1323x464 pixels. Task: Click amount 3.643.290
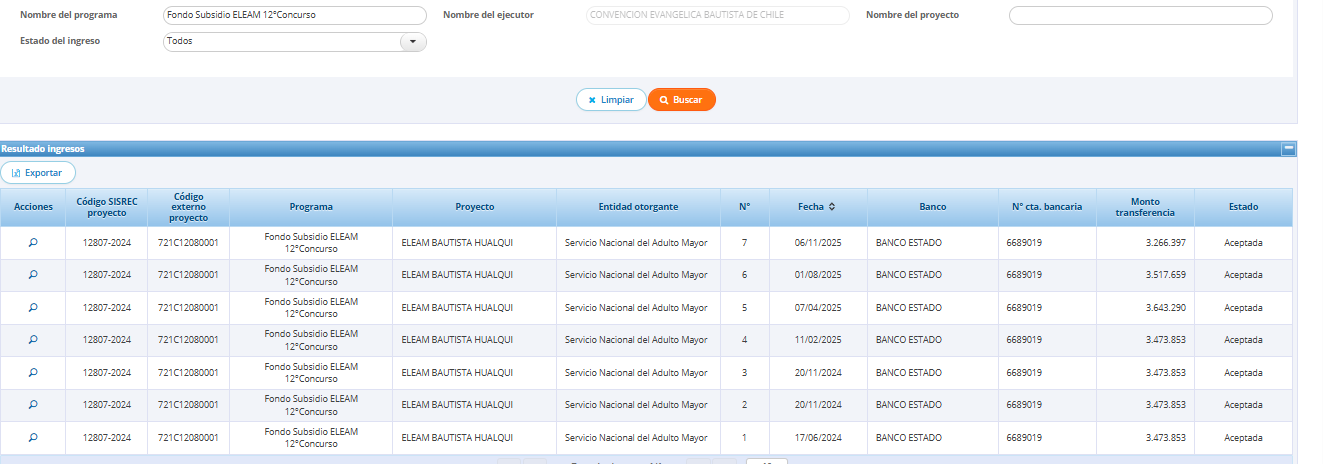(x=1166, y=308)
